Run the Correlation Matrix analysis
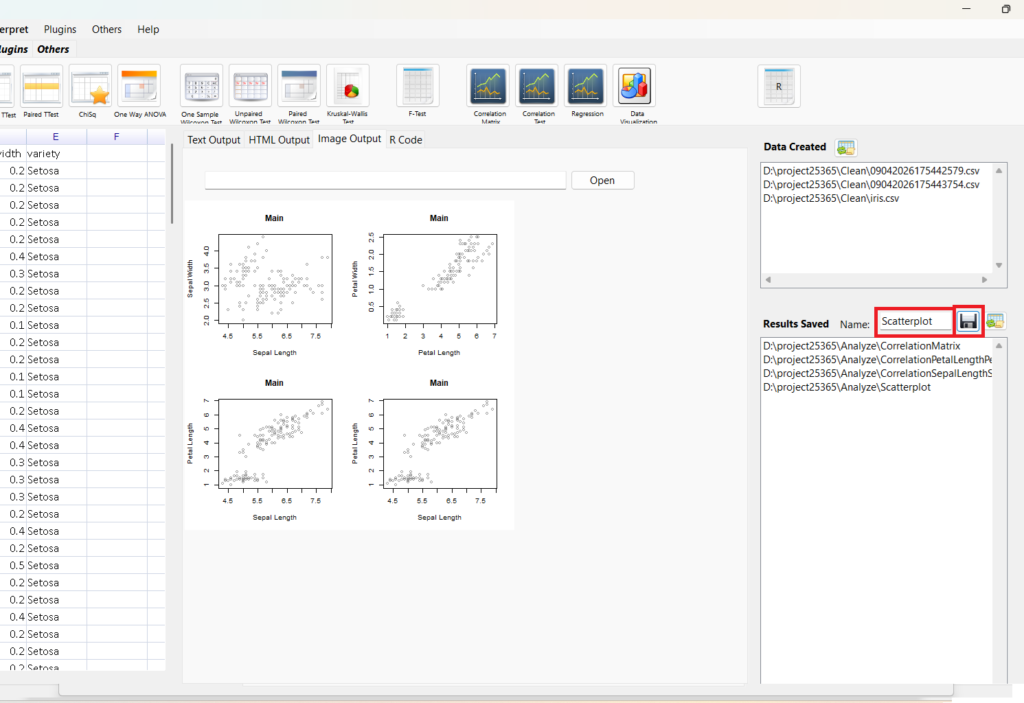The height and width of the screenshot is (703, 1024). pyautogui.click(x=490, y=86)
